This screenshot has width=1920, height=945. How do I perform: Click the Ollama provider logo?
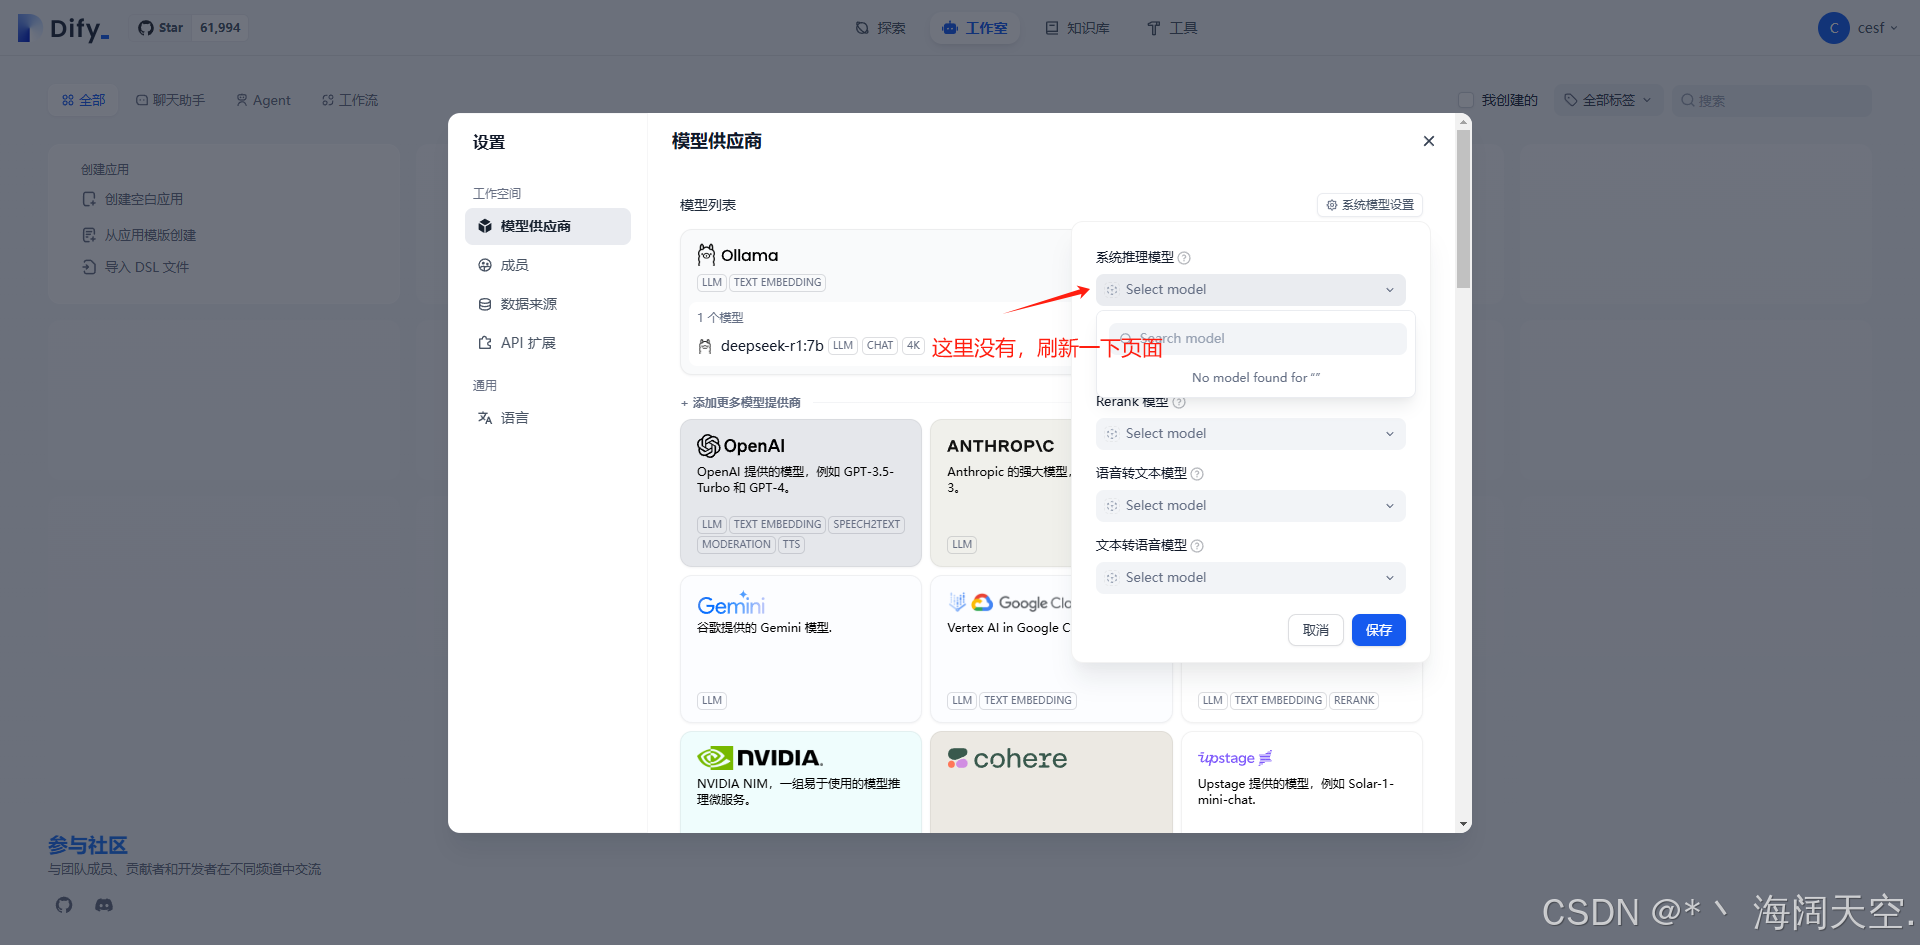tap(738, 255)
